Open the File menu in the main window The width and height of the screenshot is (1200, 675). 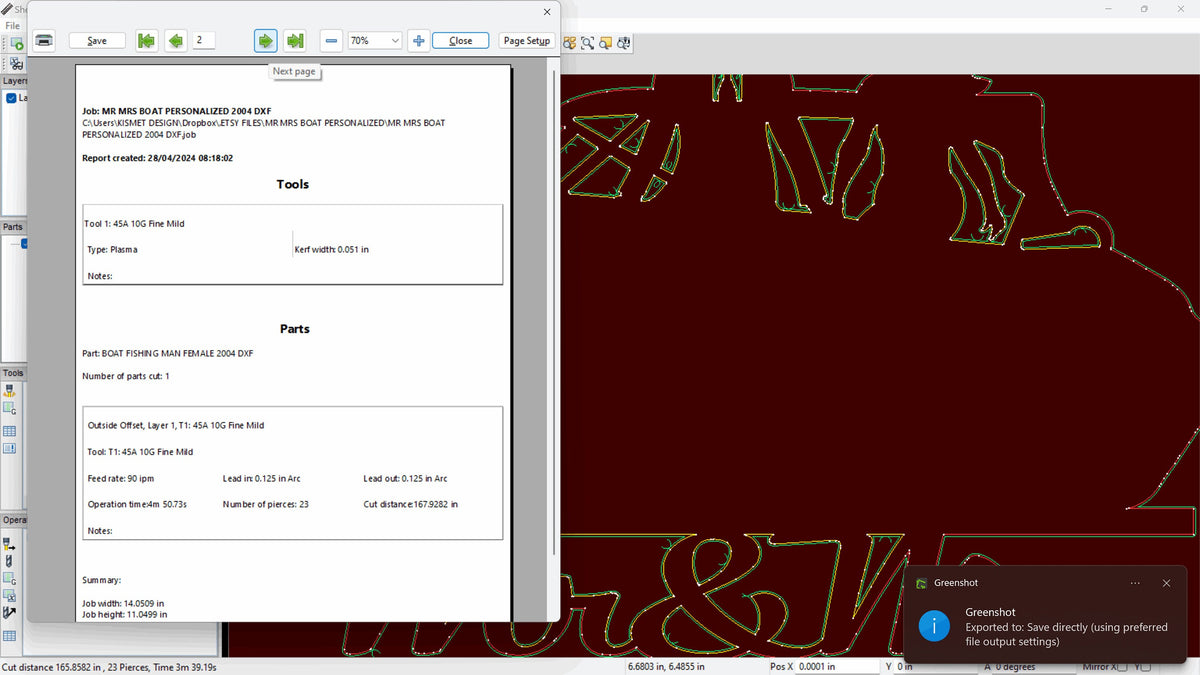pyautogui.click(x=12, y=26)
